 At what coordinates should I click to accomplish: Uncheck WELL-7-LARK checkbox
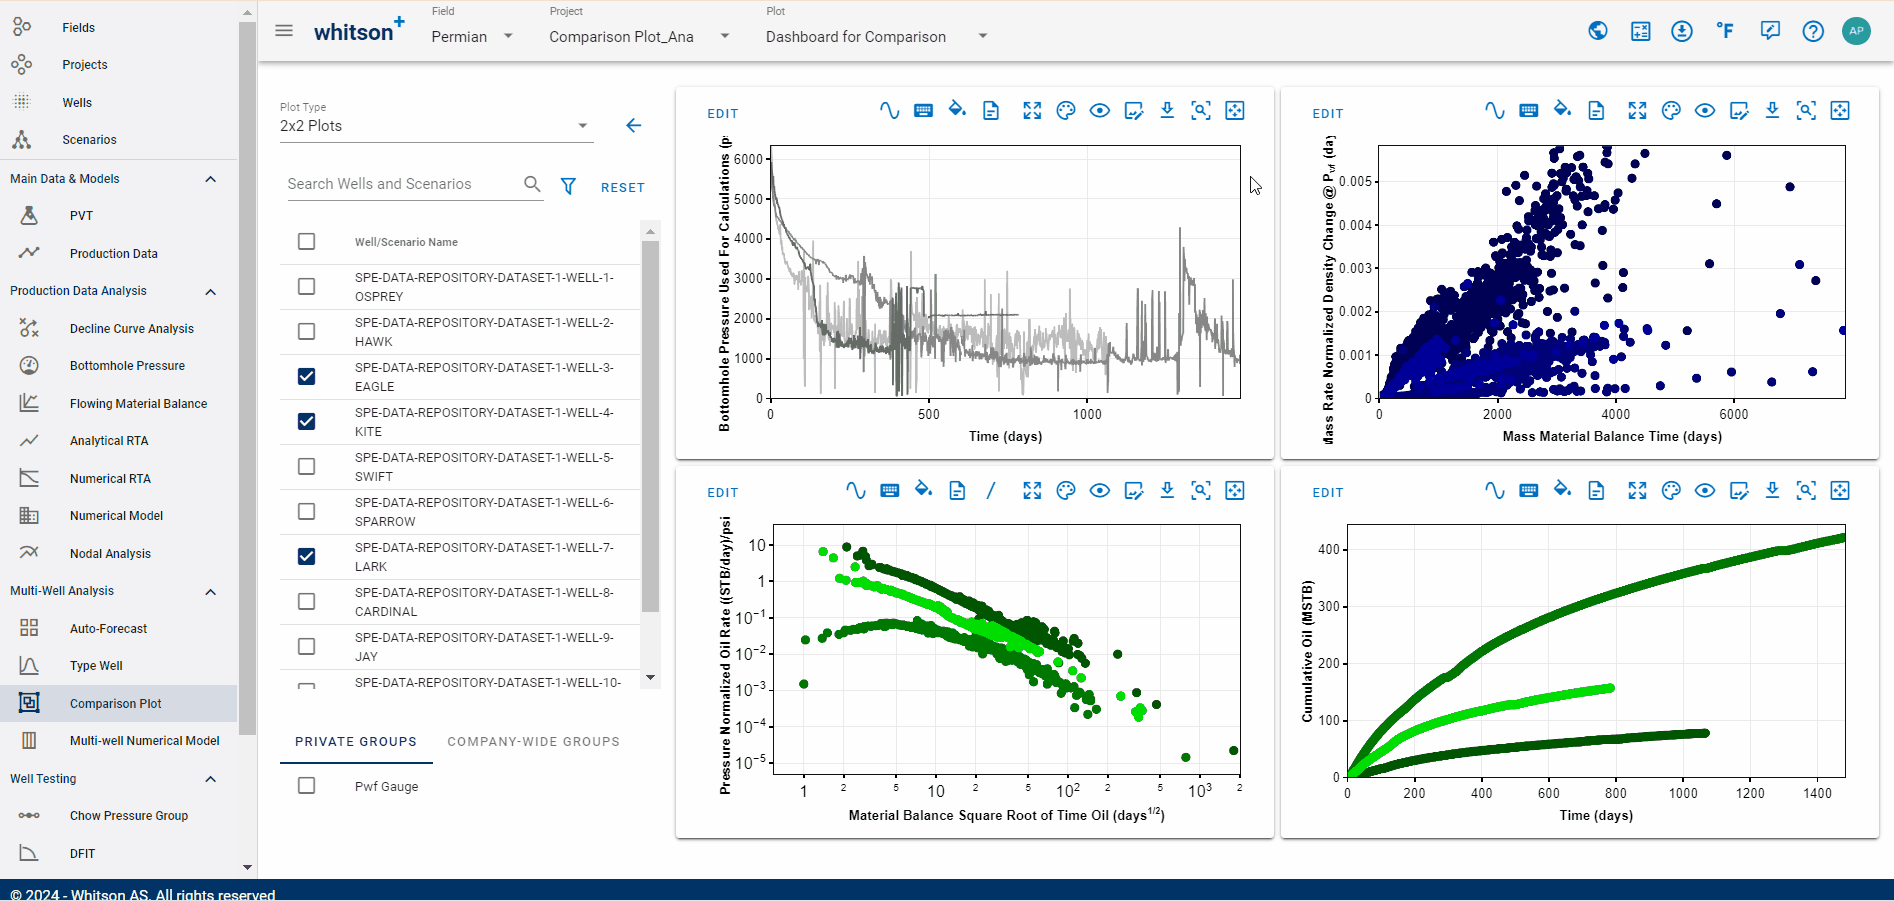click(307, 557)
